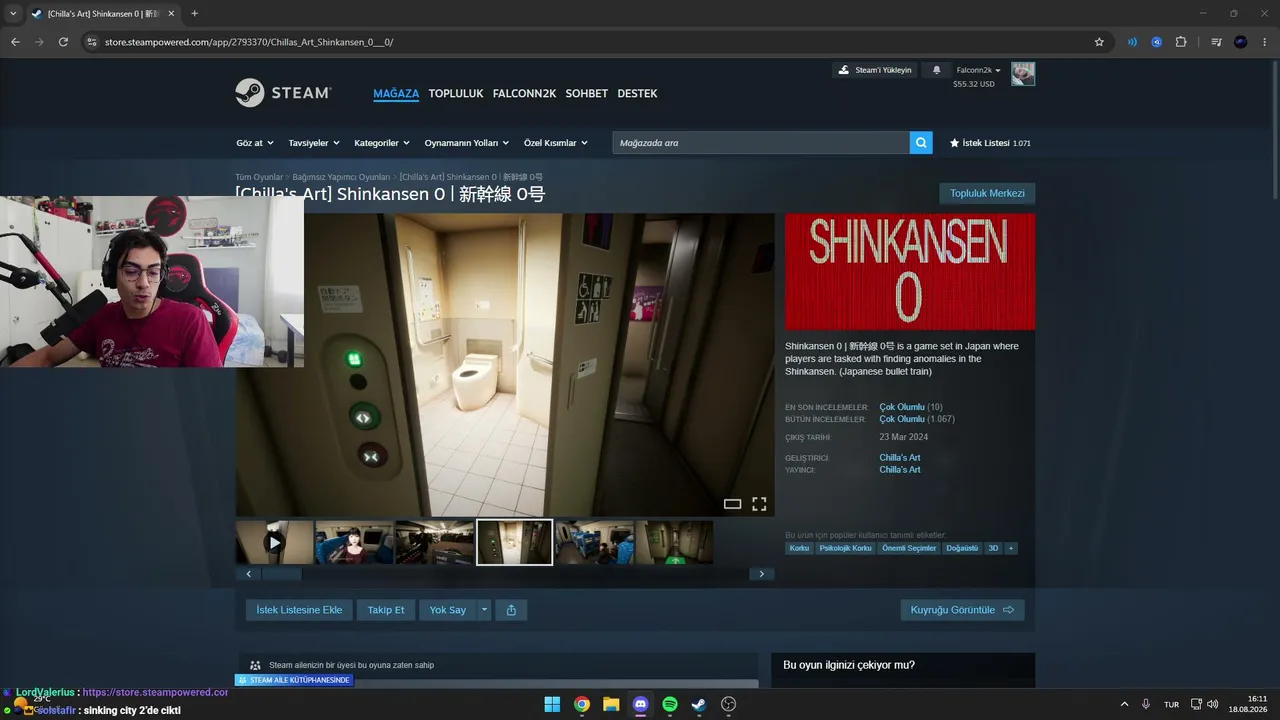The width and height of the screenshot is (1280, 720).
Task: Click İstek Listesine Ekle button
Action: coord(299,610)
